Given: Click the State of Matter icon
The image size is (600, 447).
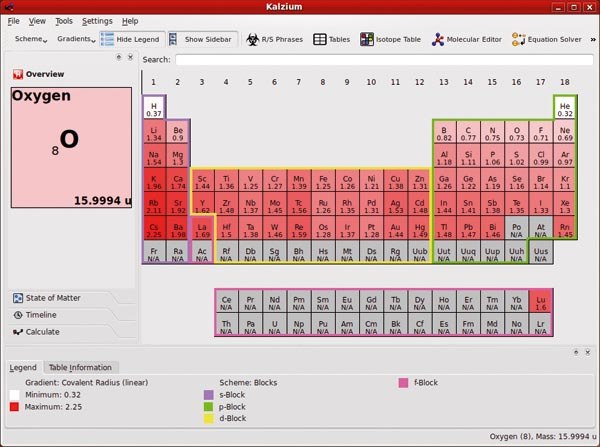Looking at the screenshot, I should [x=18, y=298].
